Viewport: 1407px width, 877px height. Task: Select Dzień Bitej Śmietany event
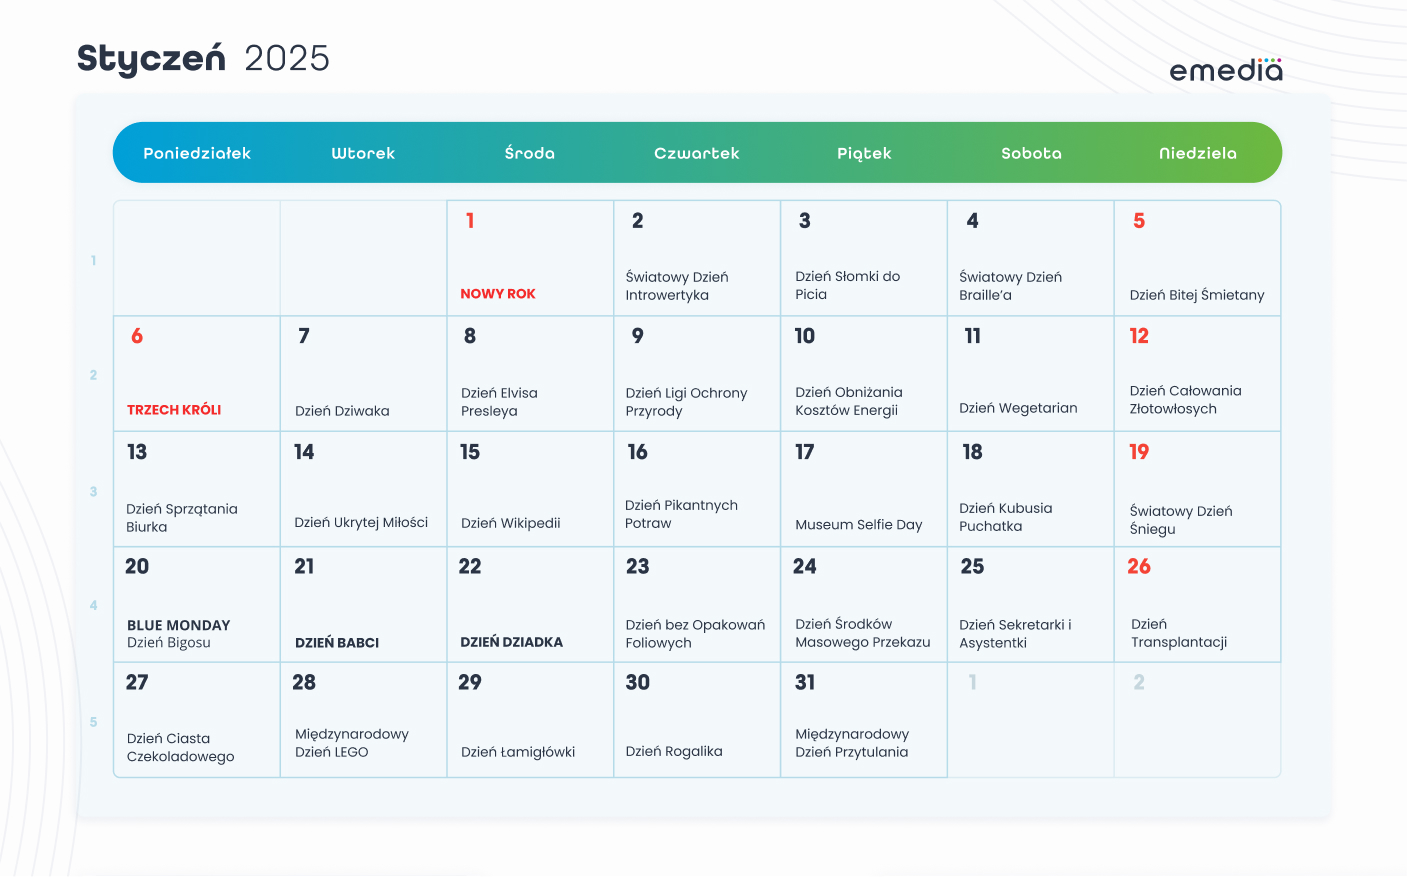click(1197, 295)
